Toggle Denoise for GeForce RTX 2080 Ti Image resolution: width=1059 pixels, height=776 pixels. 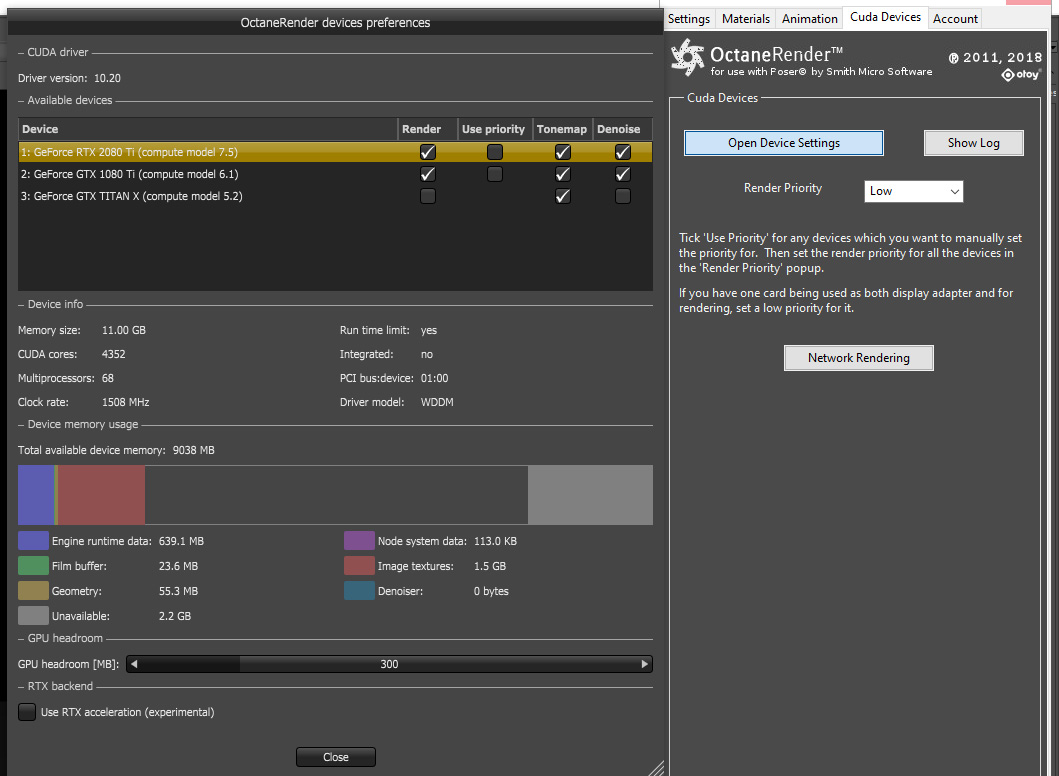point(623,152)
